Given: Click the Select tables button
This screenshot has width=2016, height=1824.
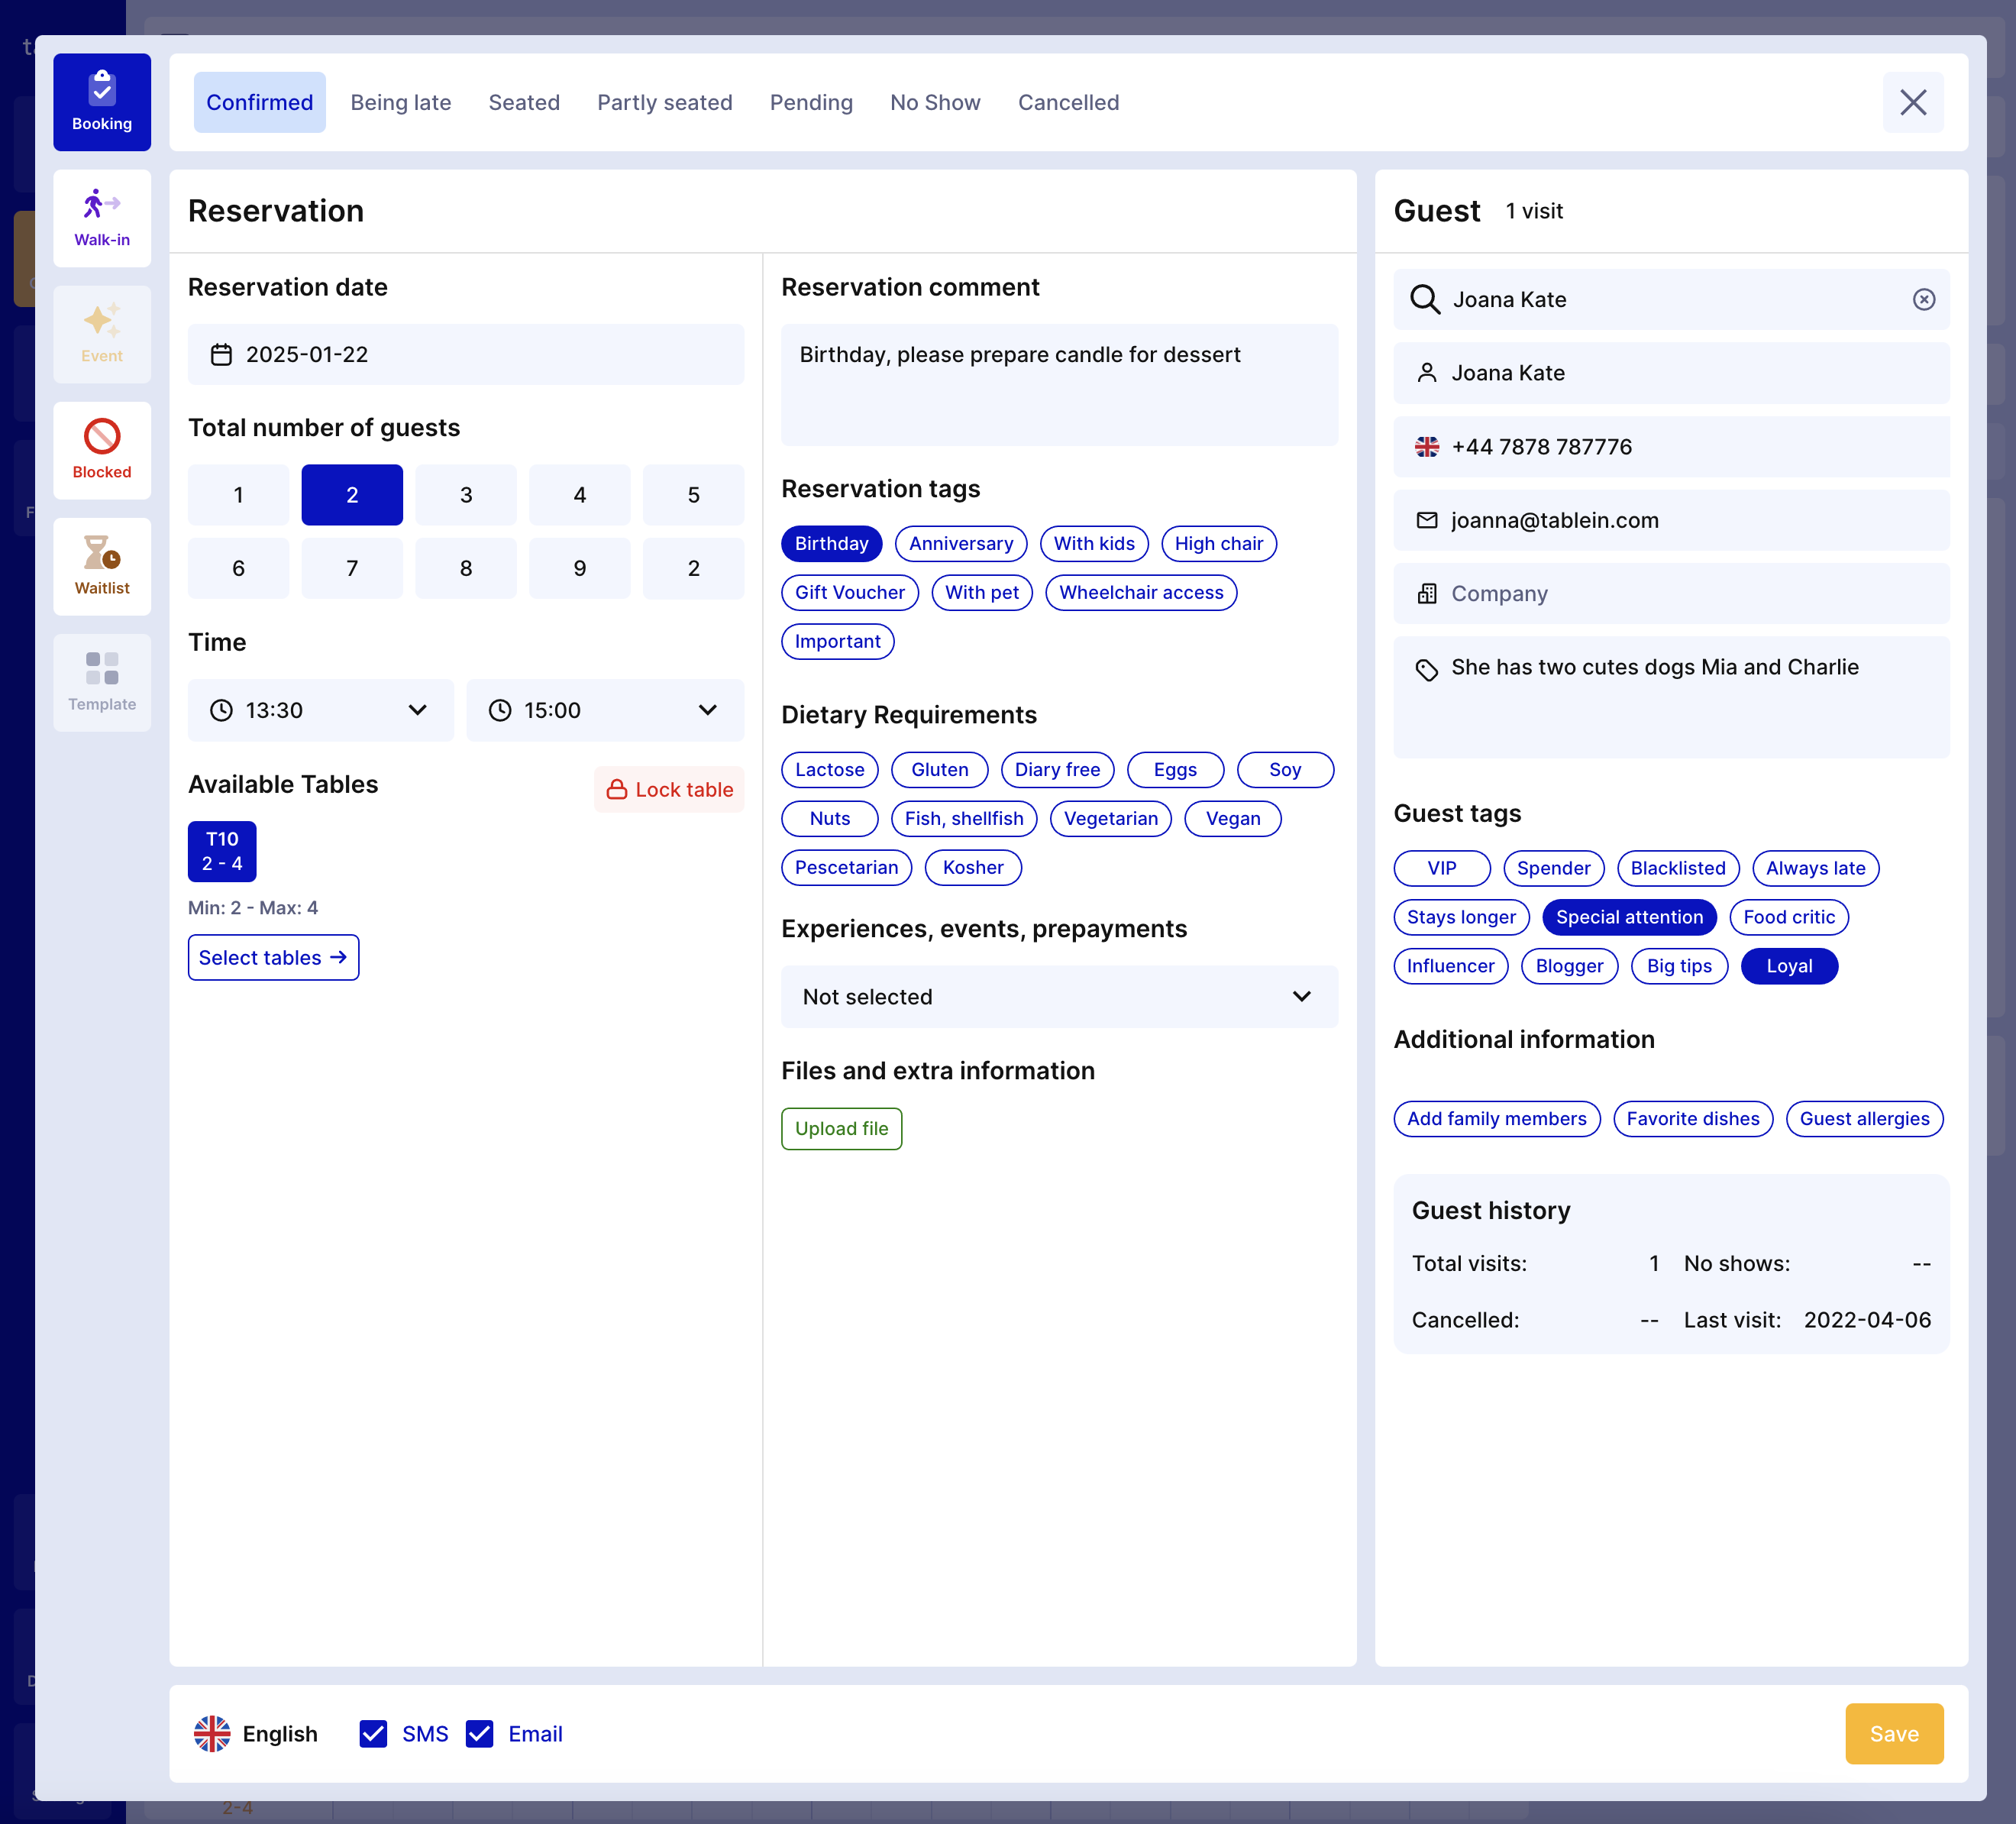Looking at the screenshot, I should [272, 957].
